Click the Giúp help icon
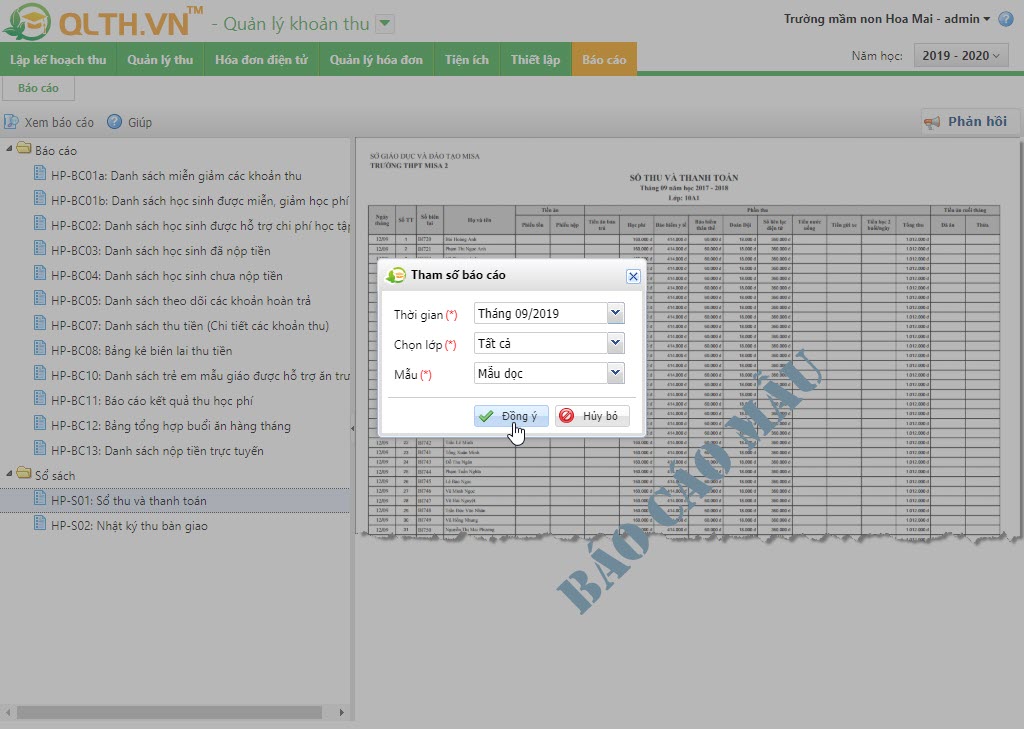This screenshot has height=729, width=1024. (114, 122)
